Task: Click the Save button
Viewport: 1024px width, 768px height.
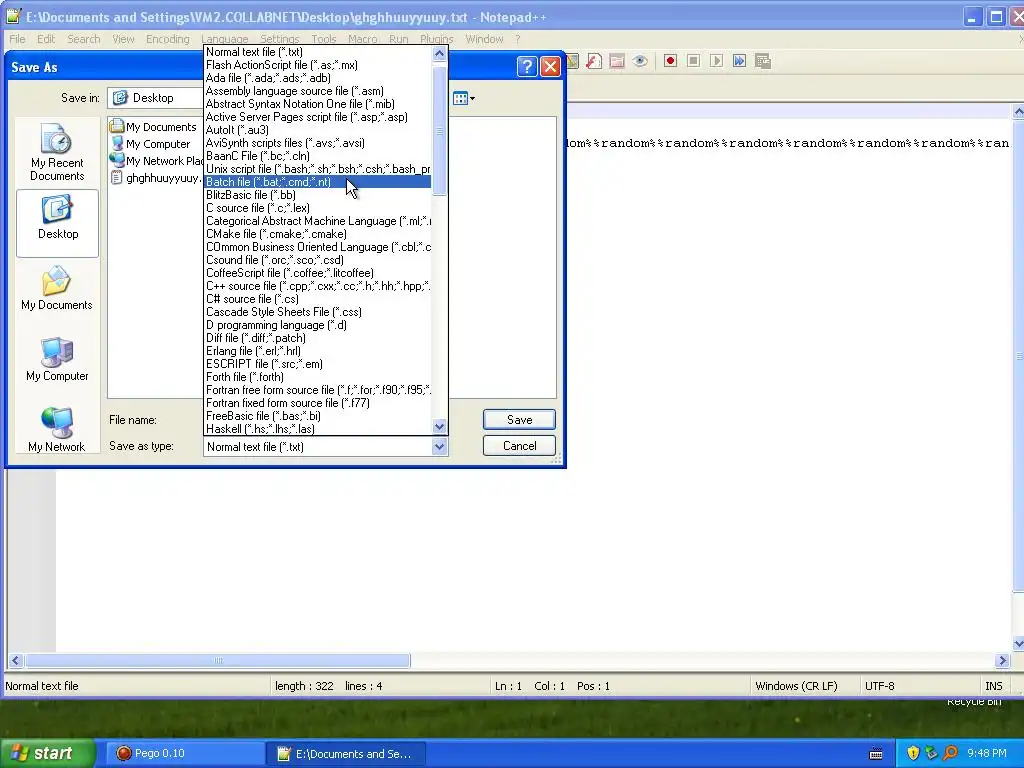Action: click(x=519, y=420)
